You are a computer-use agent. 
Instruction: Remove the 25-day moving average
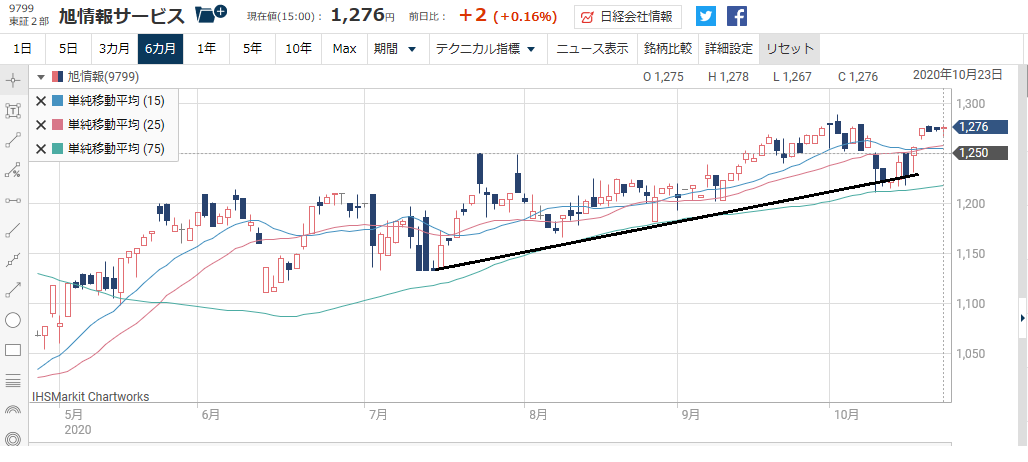click(41, 125)
